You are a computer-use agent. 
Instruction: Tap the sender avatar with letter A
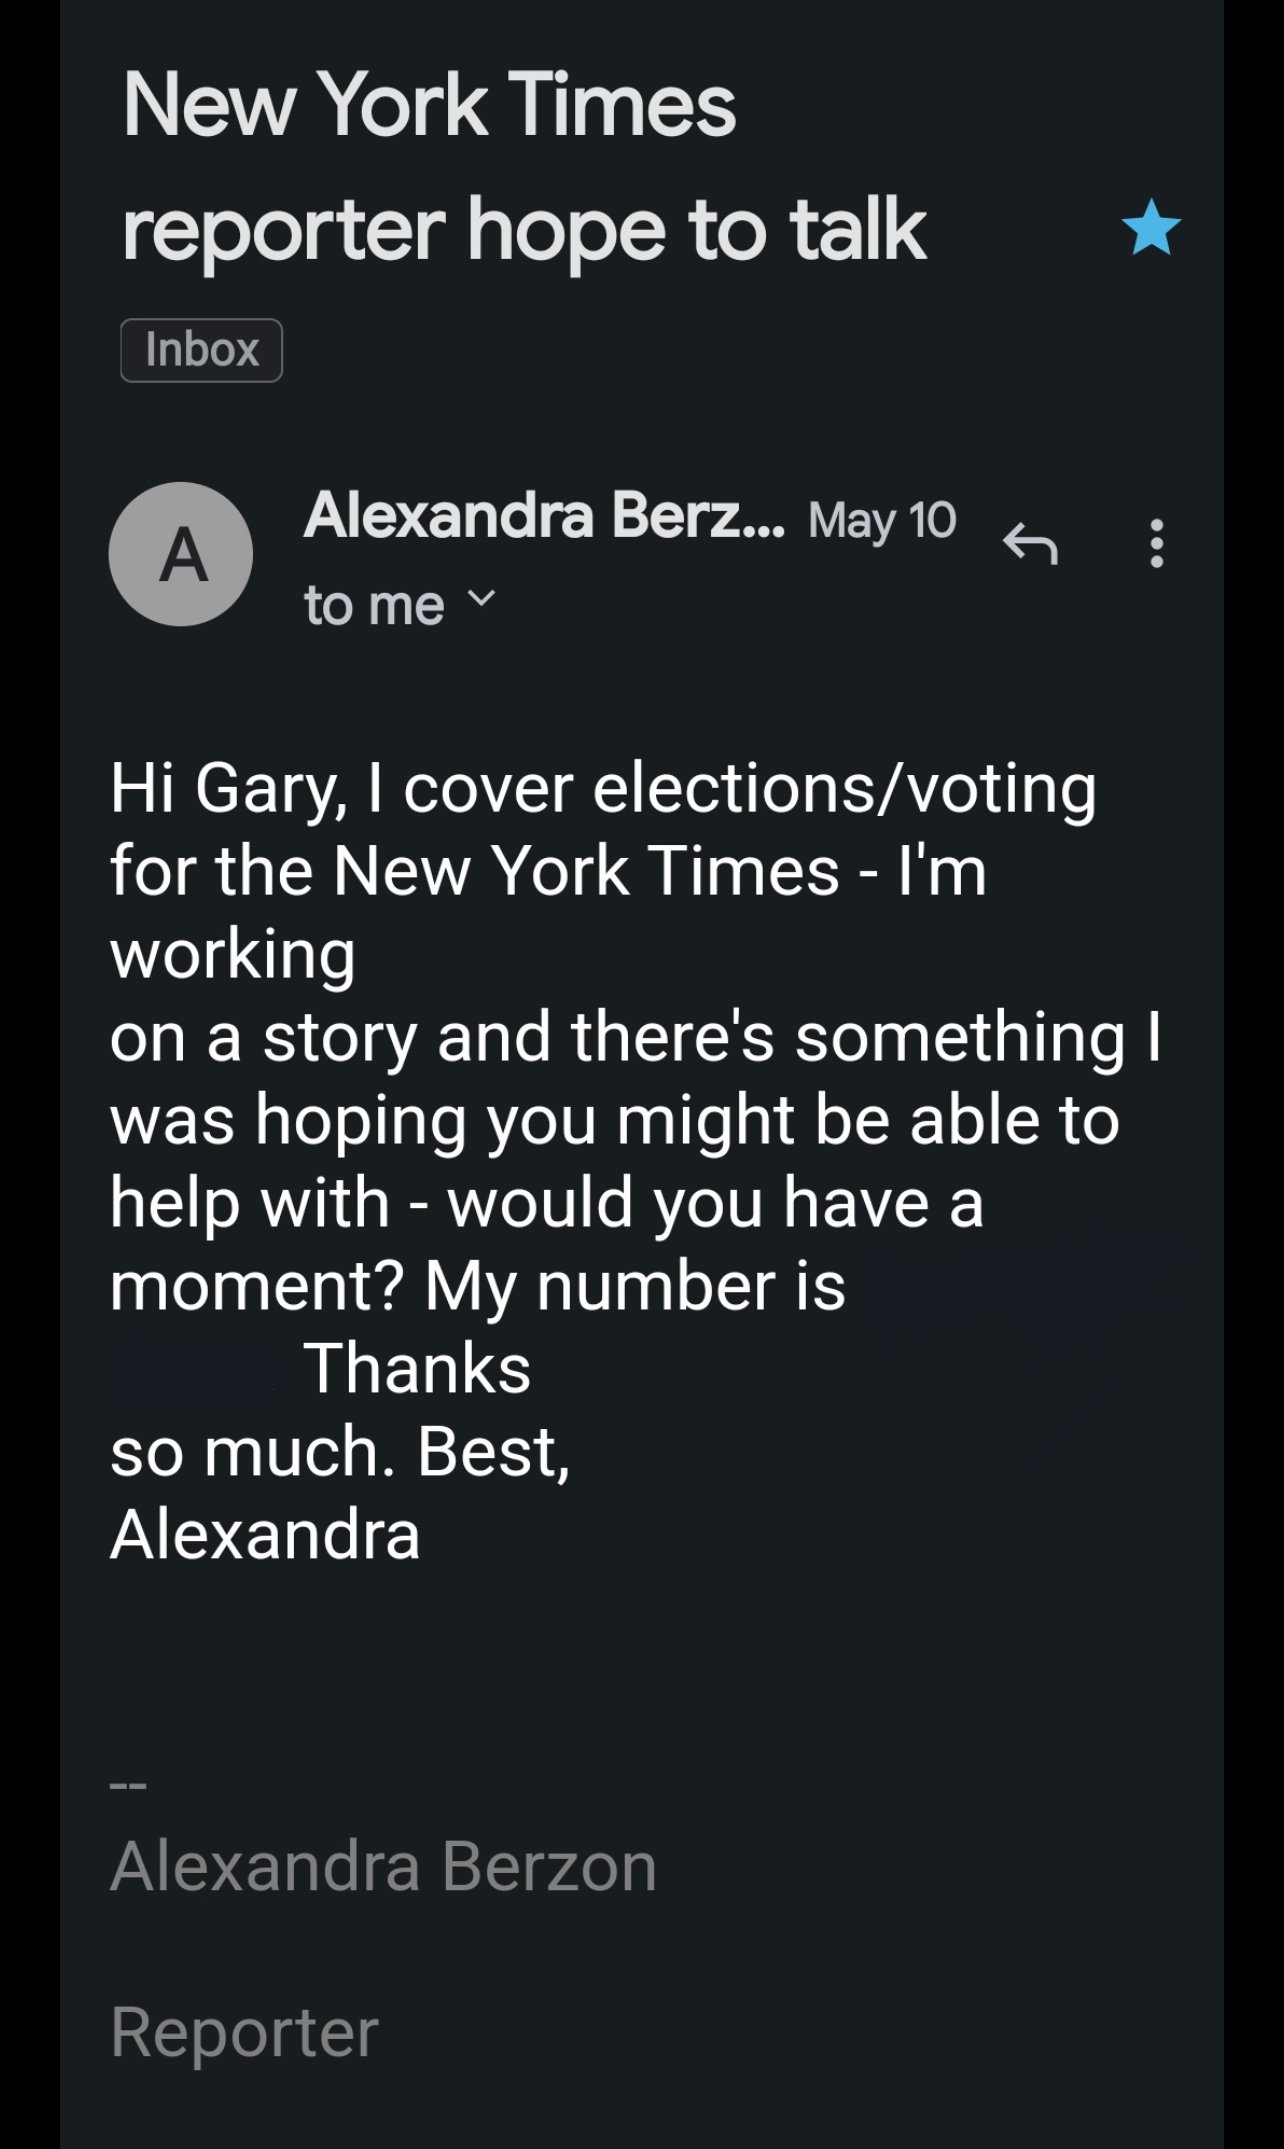click(x=181, y=554)
